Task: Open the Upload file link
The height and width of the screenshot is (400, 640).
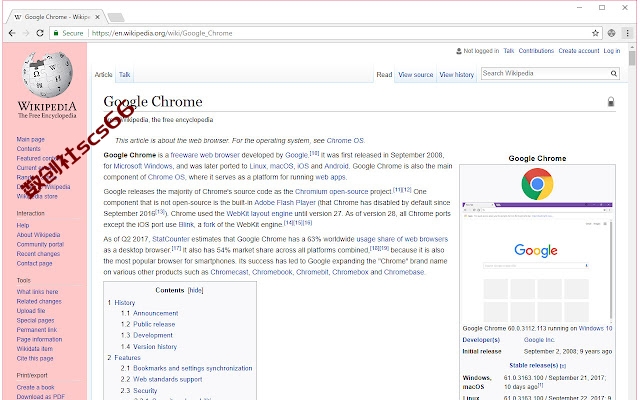Action: 31,311
